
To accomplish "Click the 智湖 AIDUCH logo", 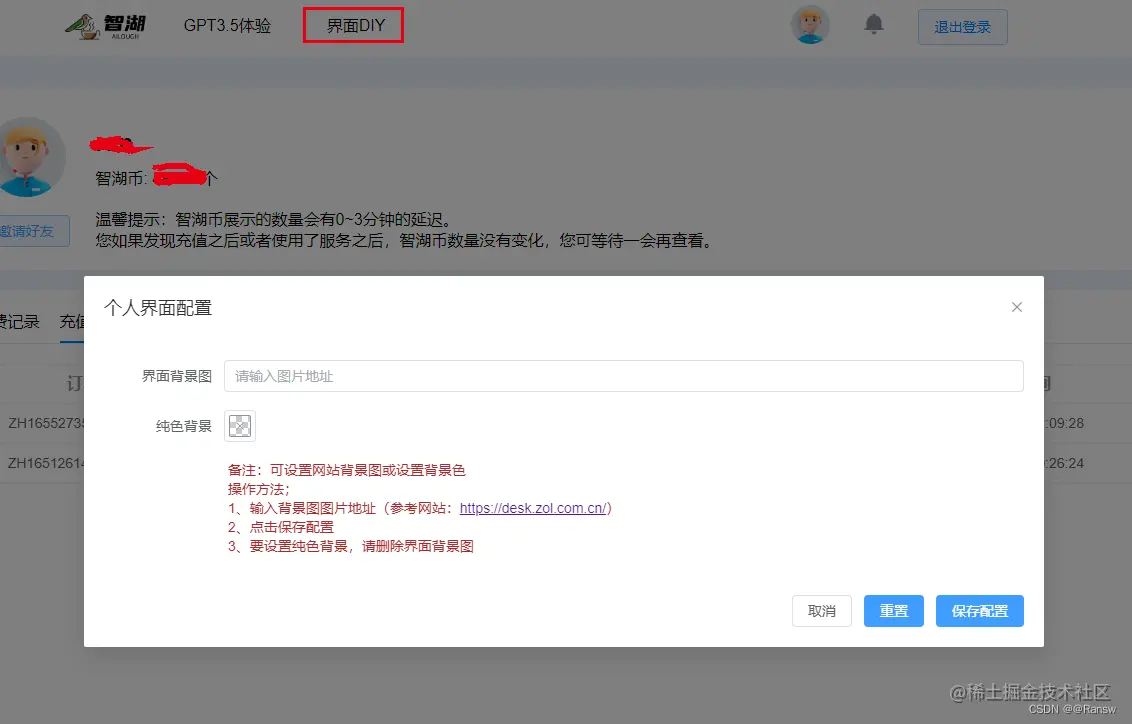I will point(105,26).
